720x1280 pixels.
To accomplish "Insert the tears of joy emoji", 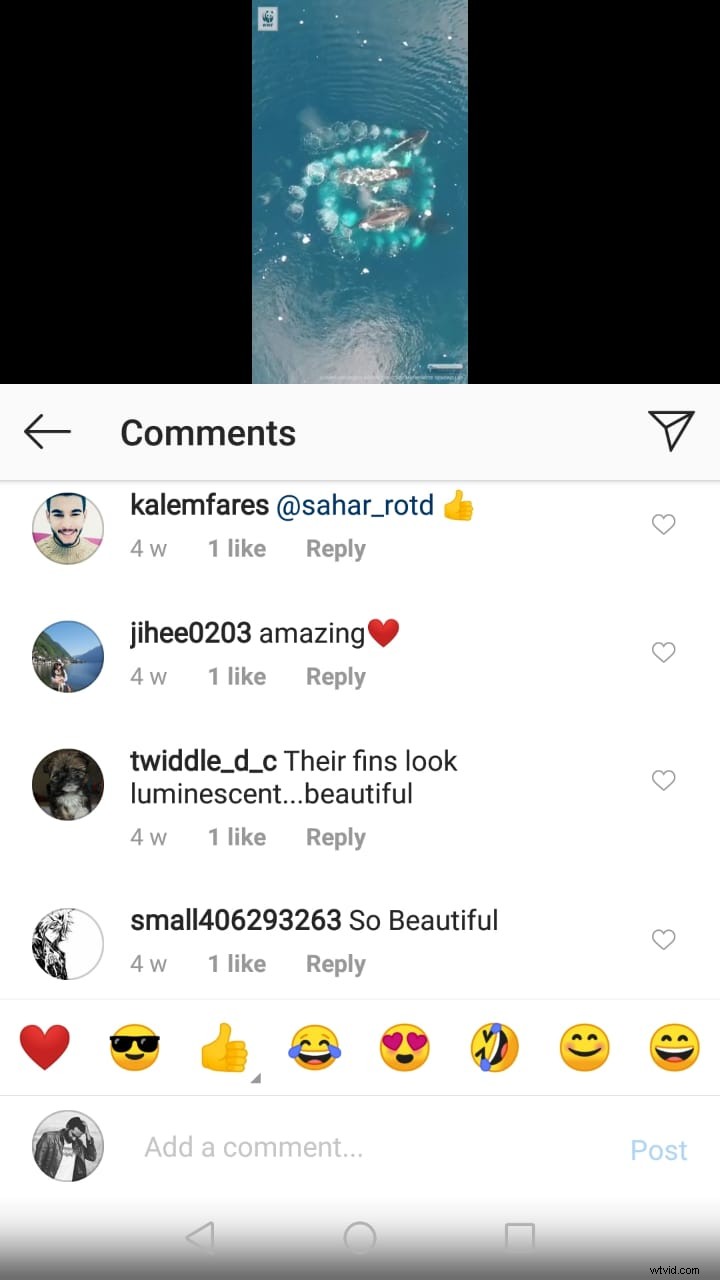I will click(x=315, y=1048).
